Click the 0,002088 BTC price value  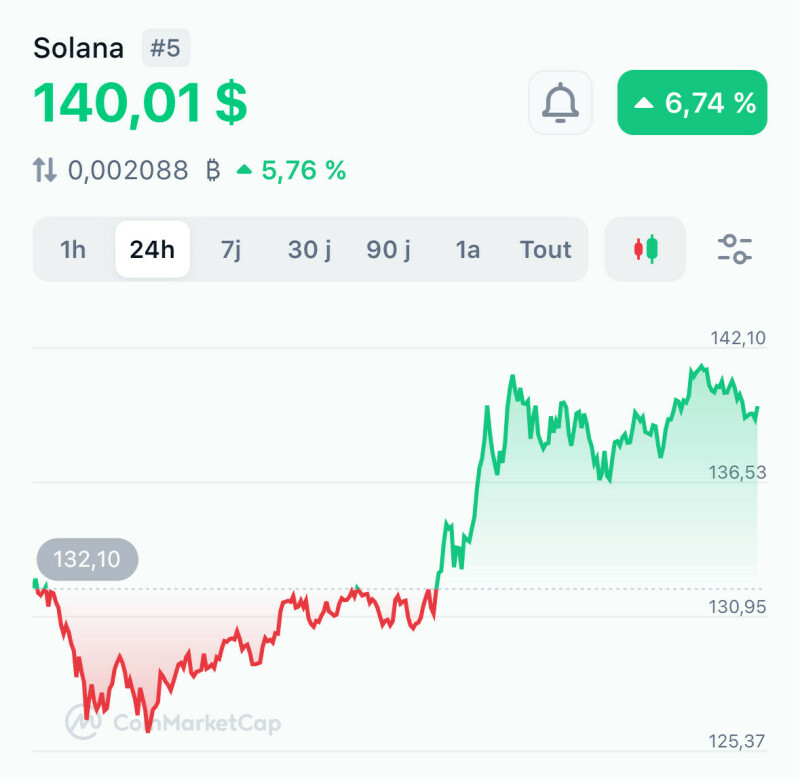point(128,170)
